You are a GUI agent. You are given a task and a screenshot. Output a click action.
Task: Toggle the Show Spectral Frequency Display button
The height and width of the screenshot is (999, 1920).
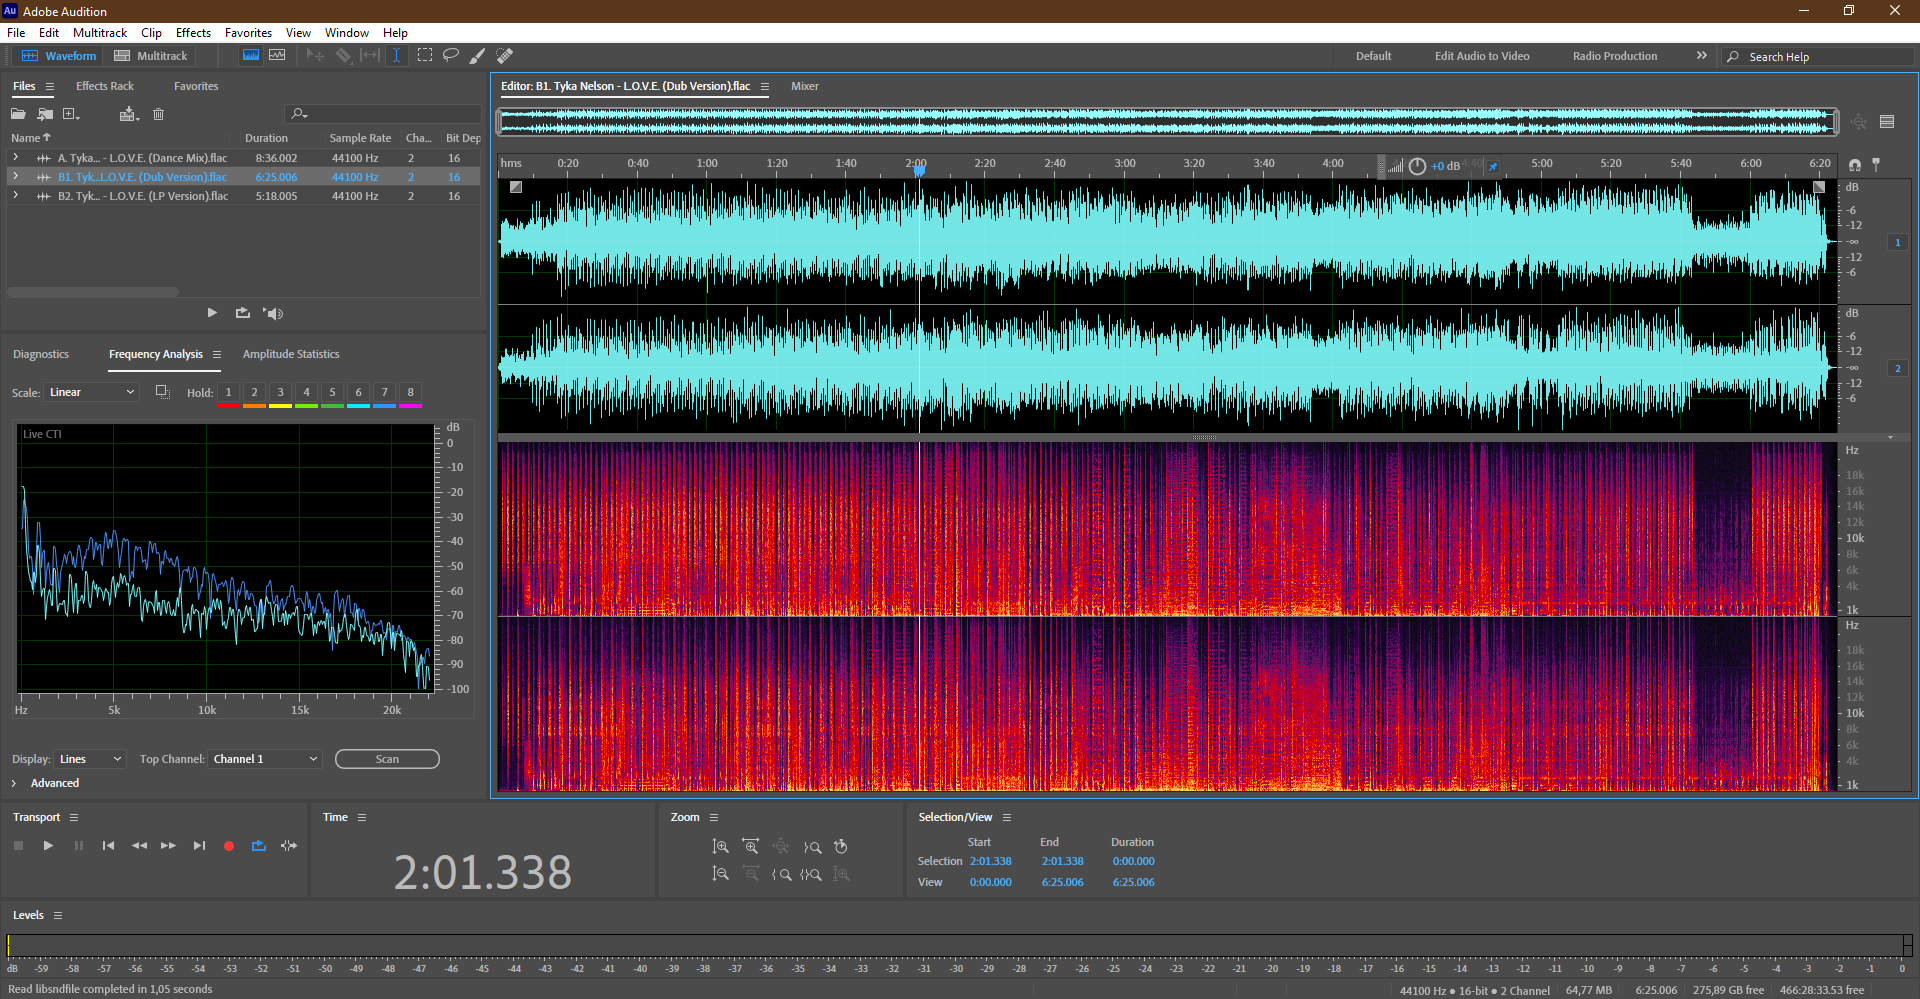pos(277,56)
